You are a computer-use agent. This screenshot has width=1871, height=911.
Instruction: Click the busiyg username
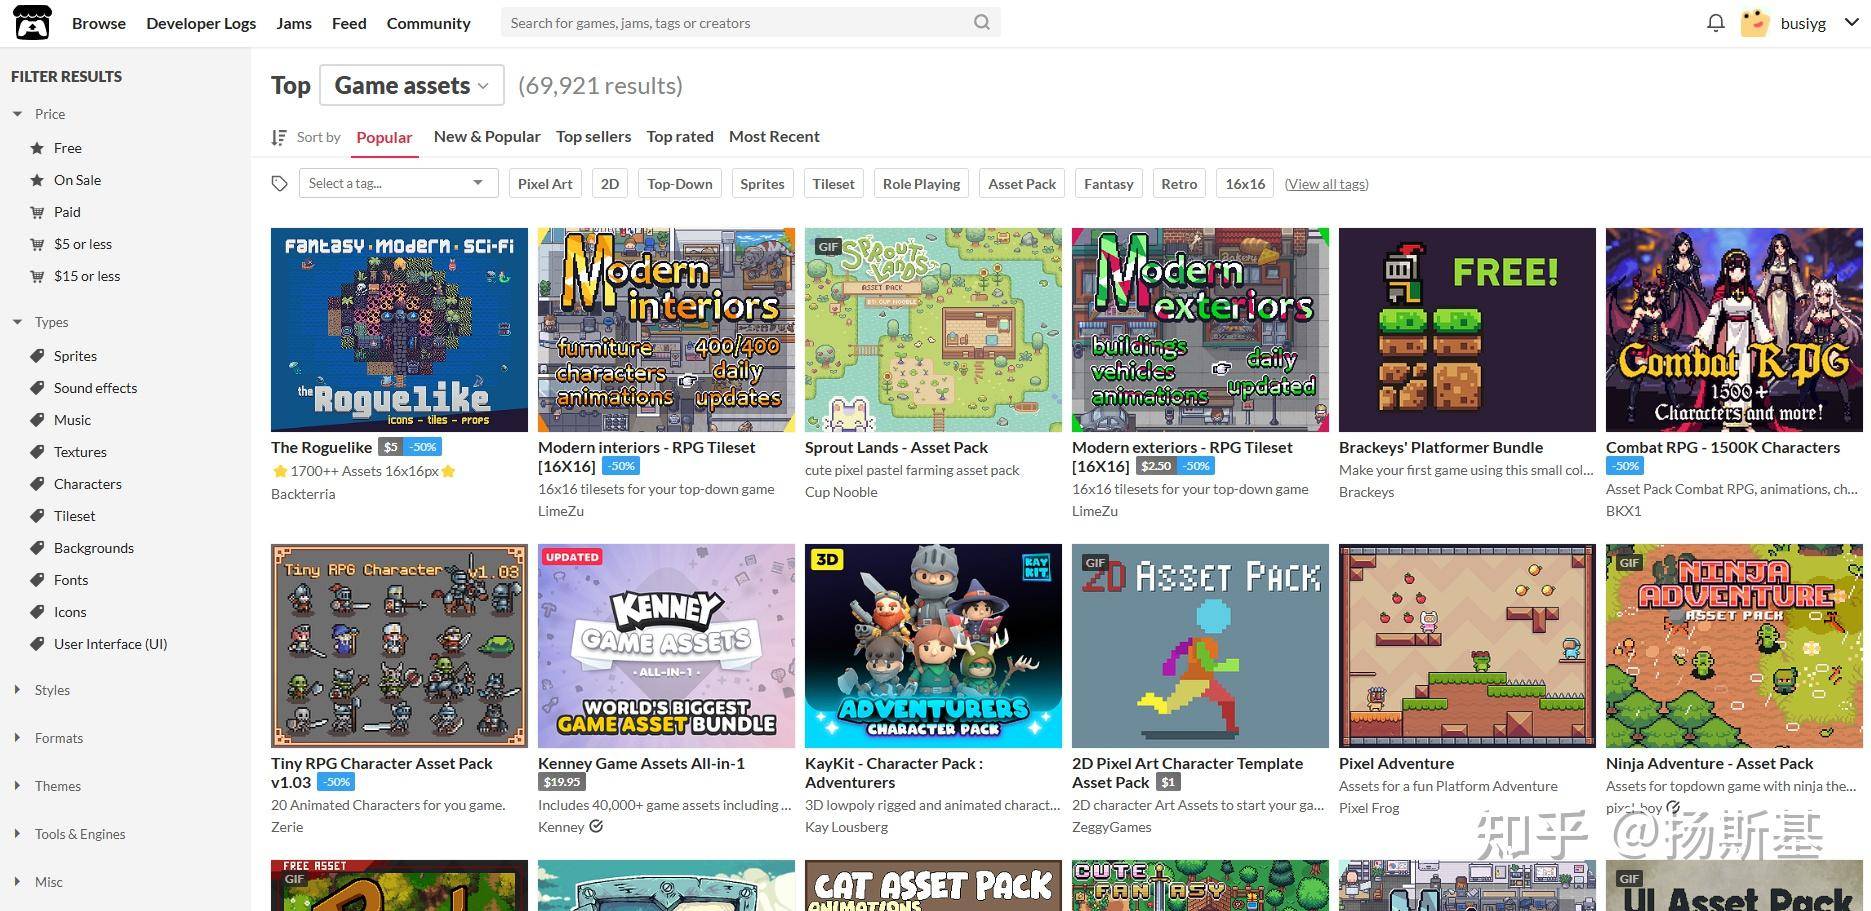click(x=1803, y=23)
